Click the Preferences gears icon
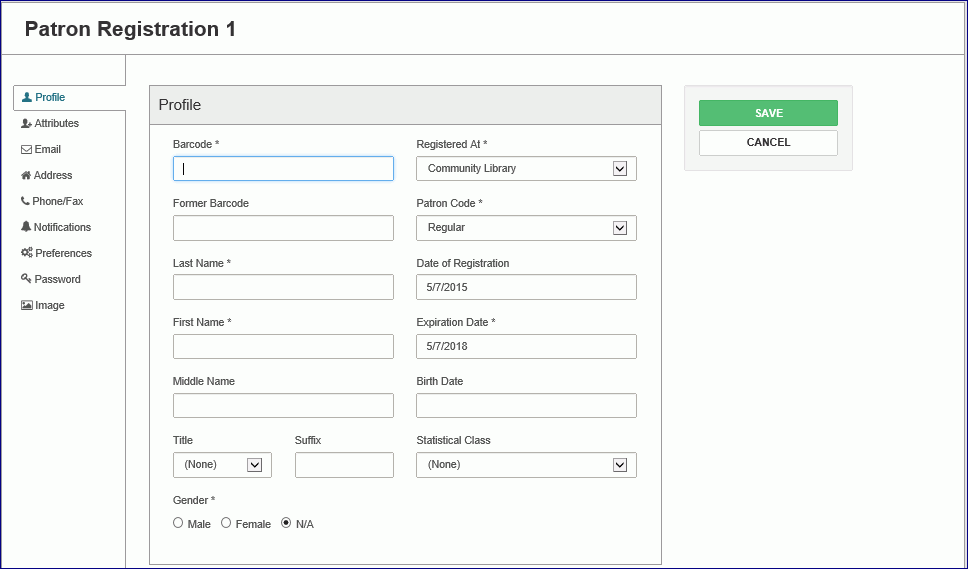Viewport: 968px width, 569px height. [27, 254]
